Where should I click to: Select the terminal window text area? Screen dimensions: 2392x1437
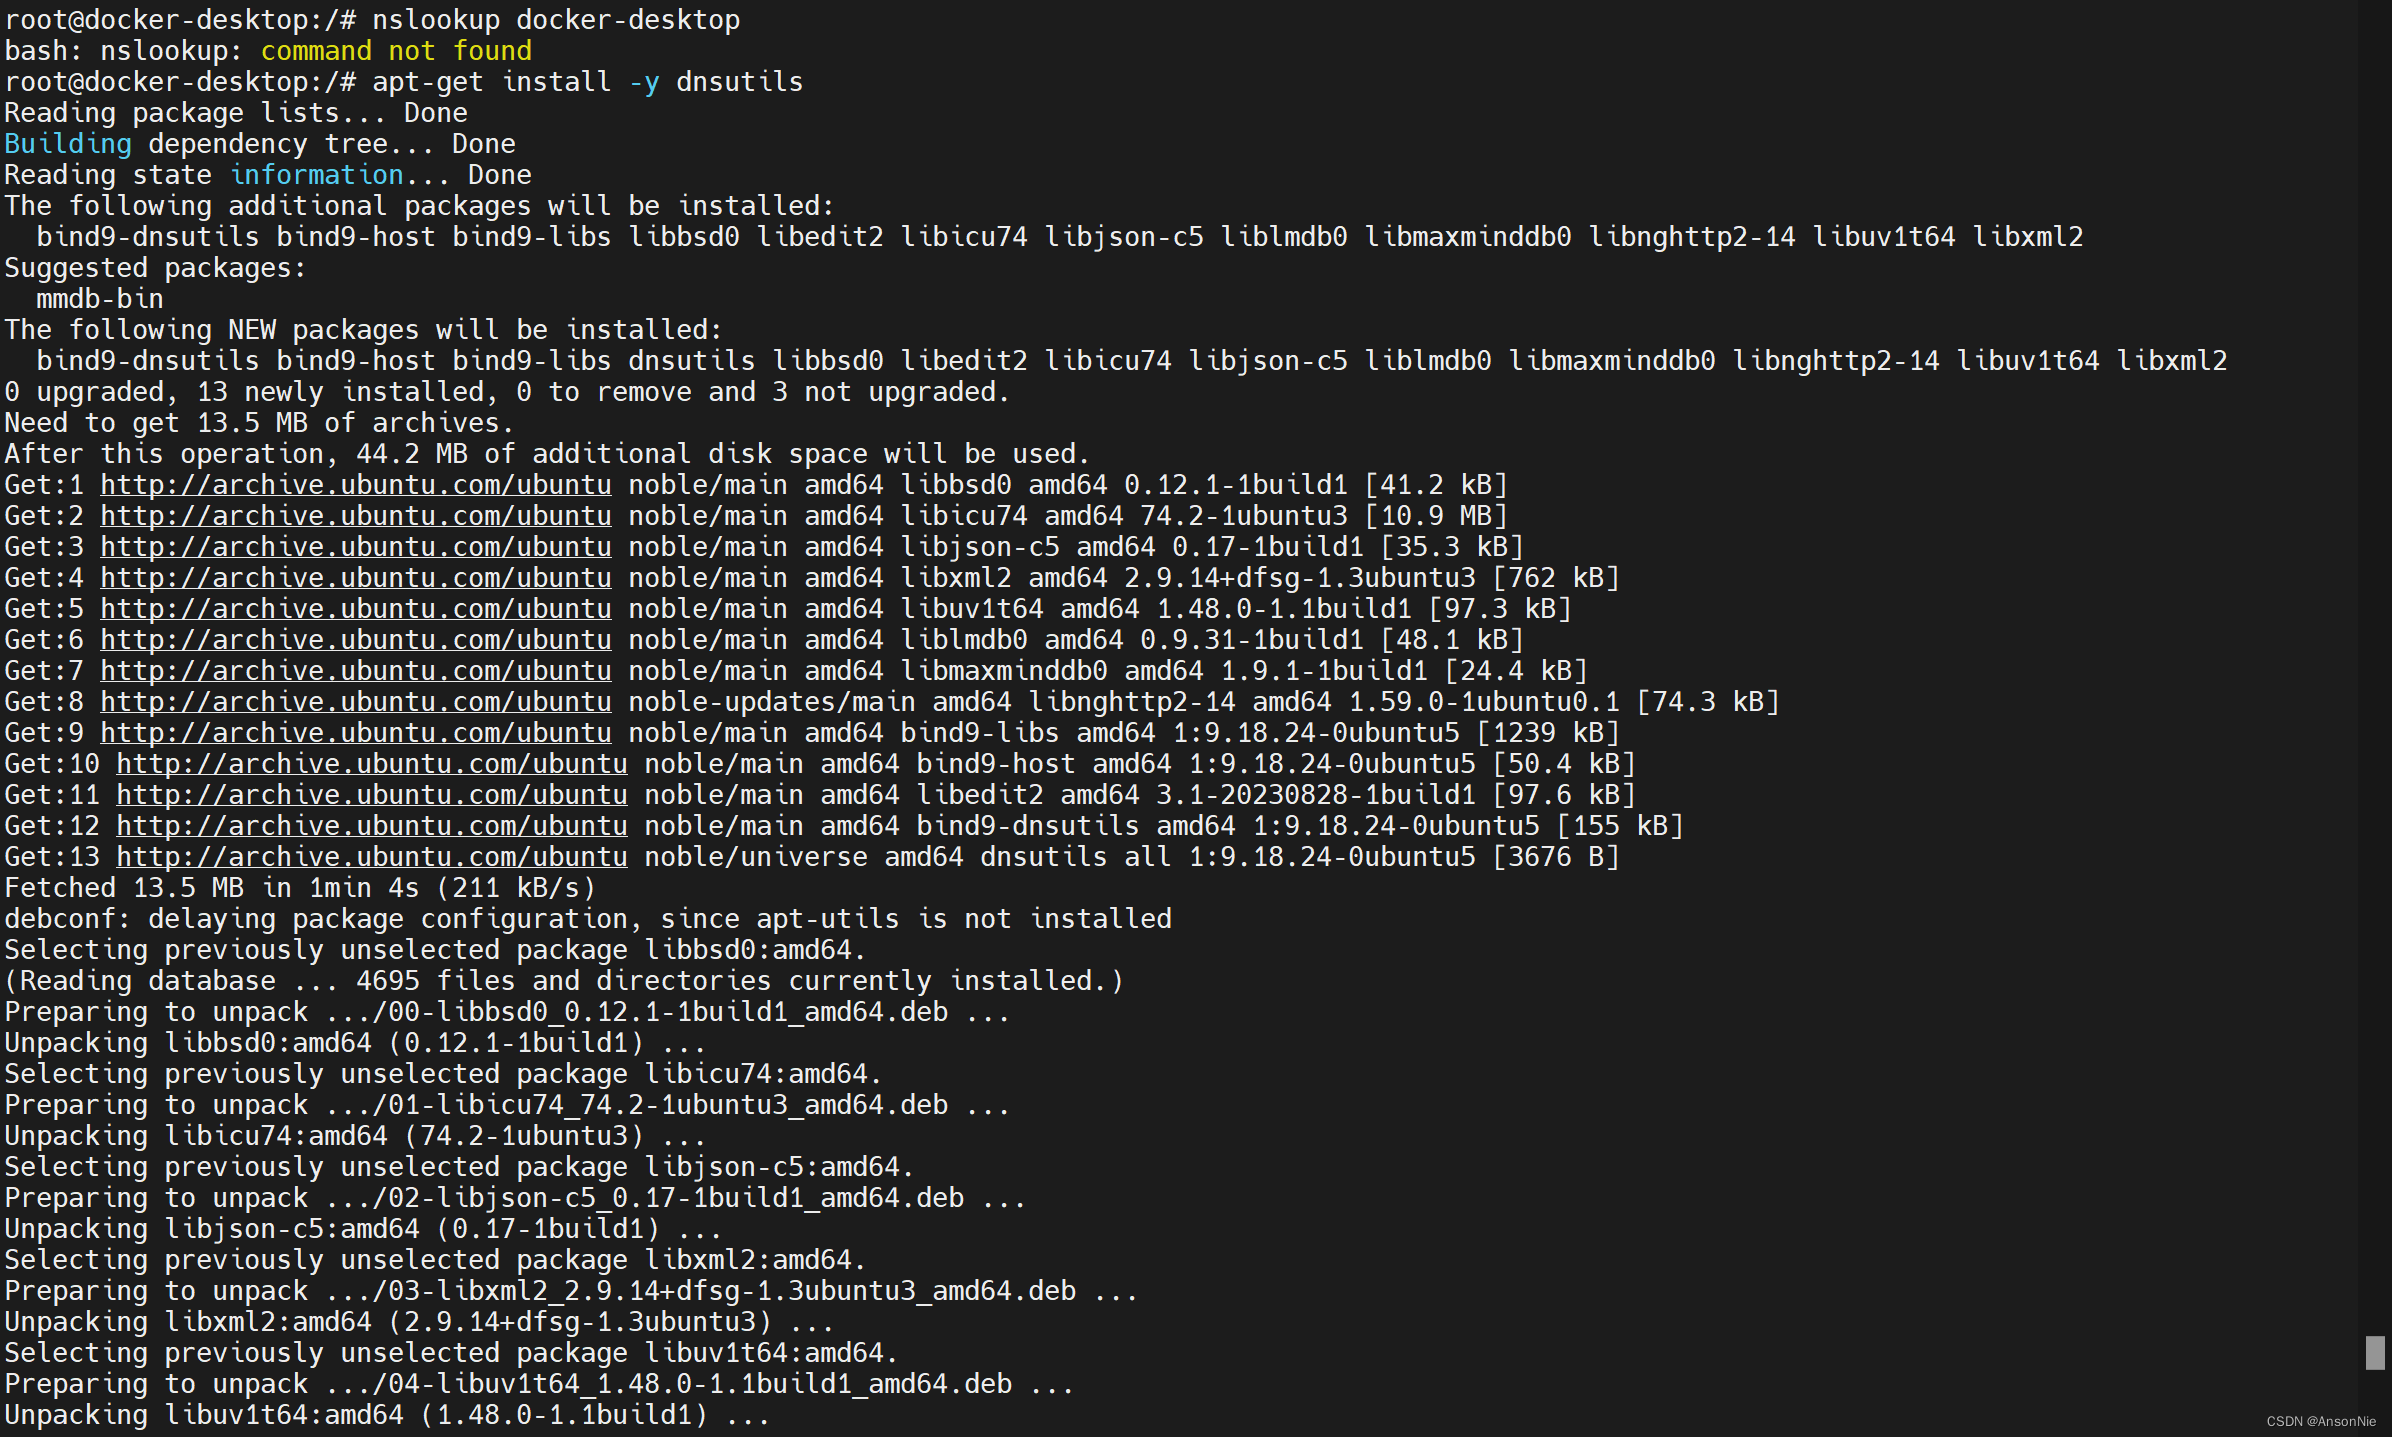click(x=1196, y=718)
